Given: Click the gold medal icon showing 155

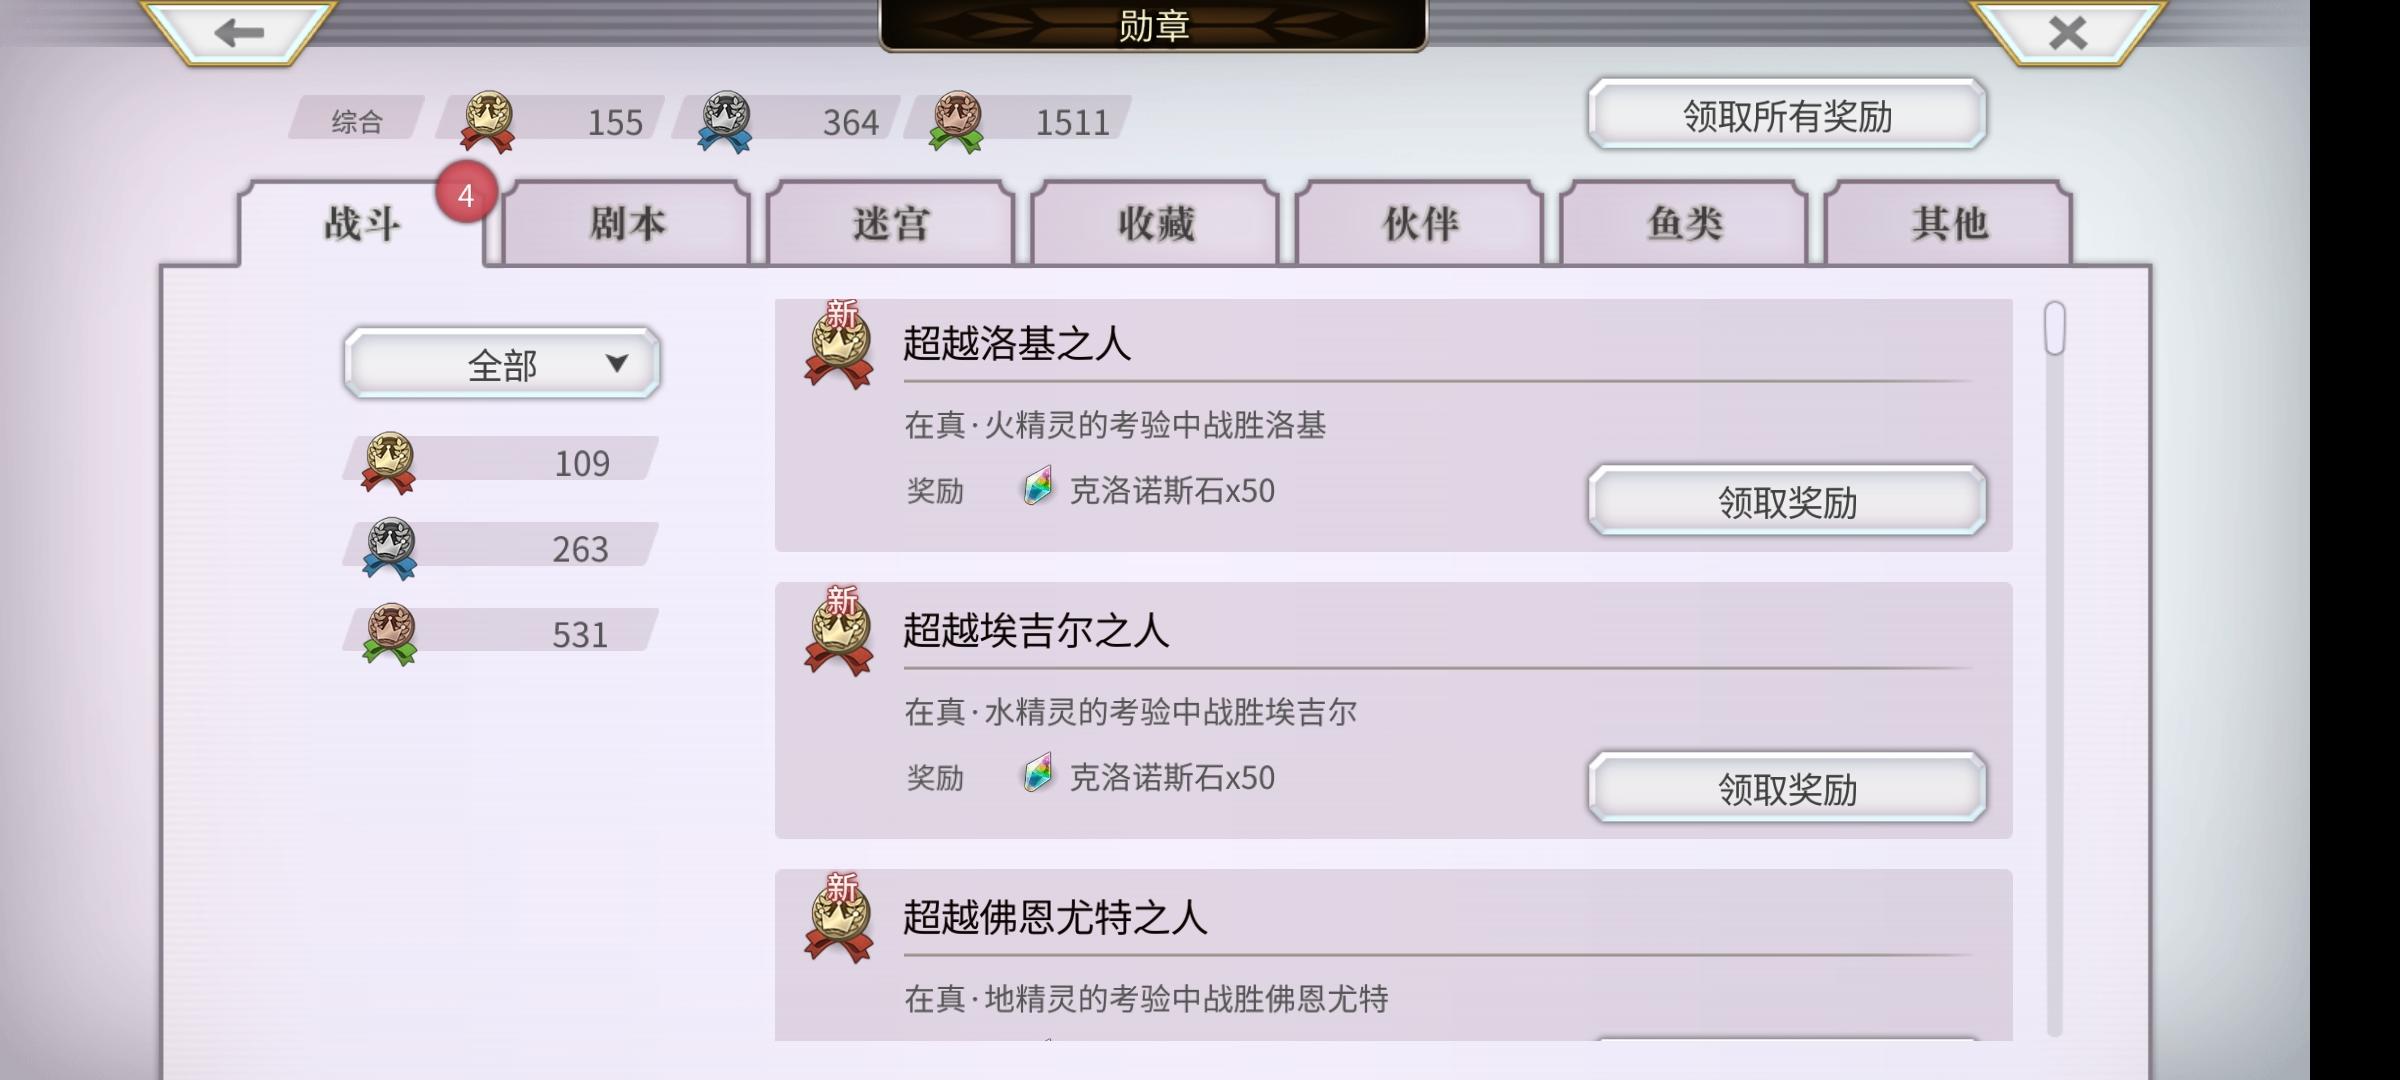Looking at the screenshot, I should 487,122.
